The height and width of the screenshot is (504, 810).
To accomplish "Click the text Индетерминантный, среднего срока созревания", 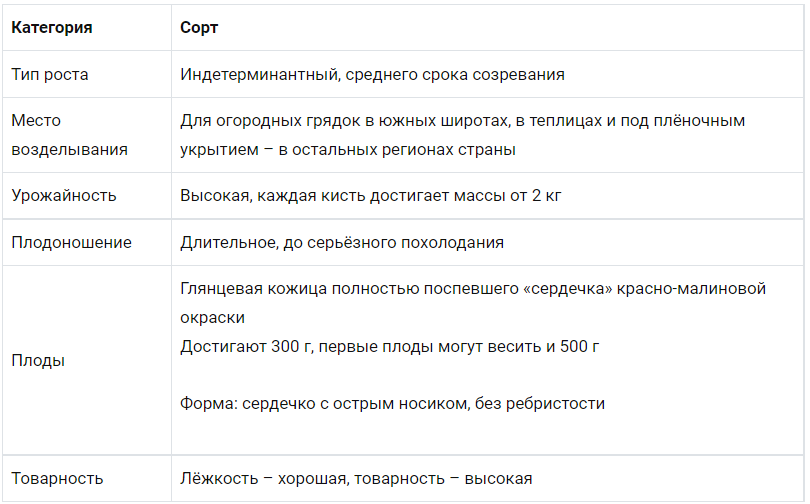I will [372, 74].
